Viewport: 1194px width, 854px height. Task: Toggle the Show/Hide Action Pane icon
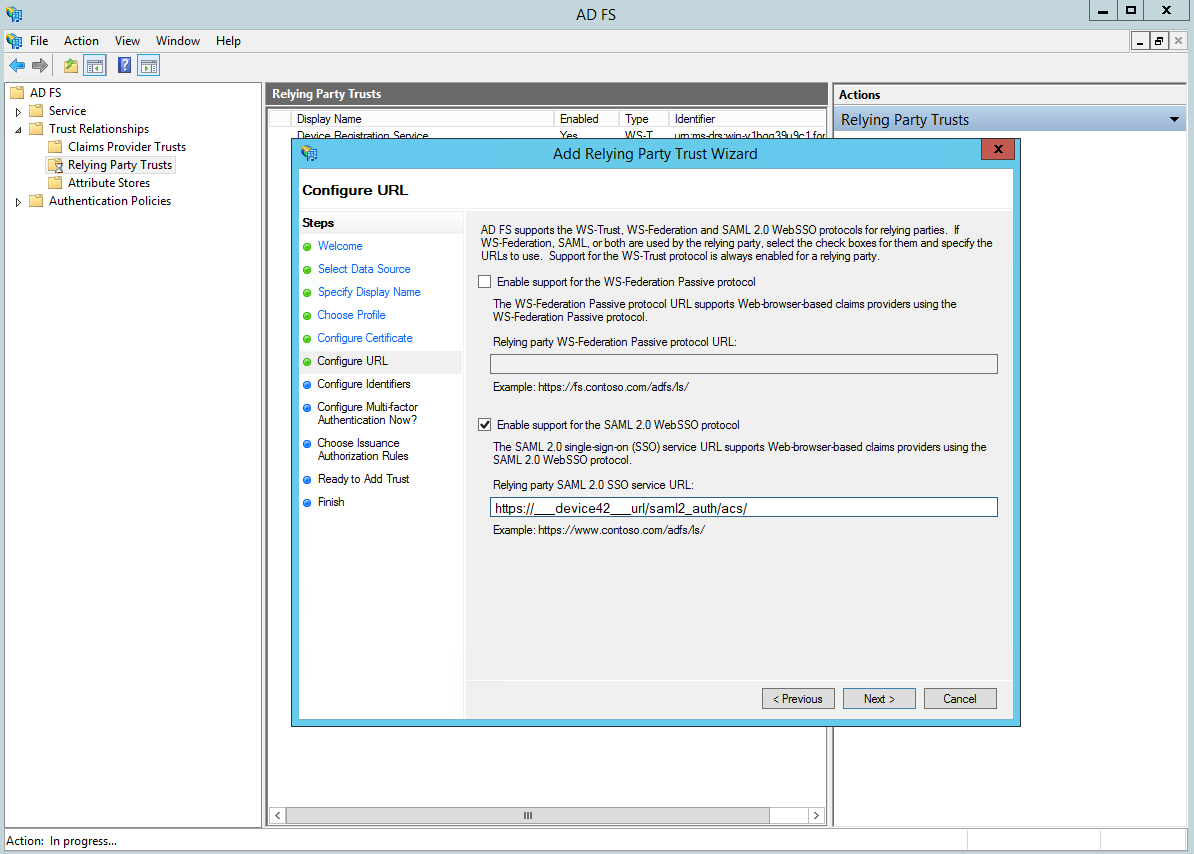[x=149, y=66]
